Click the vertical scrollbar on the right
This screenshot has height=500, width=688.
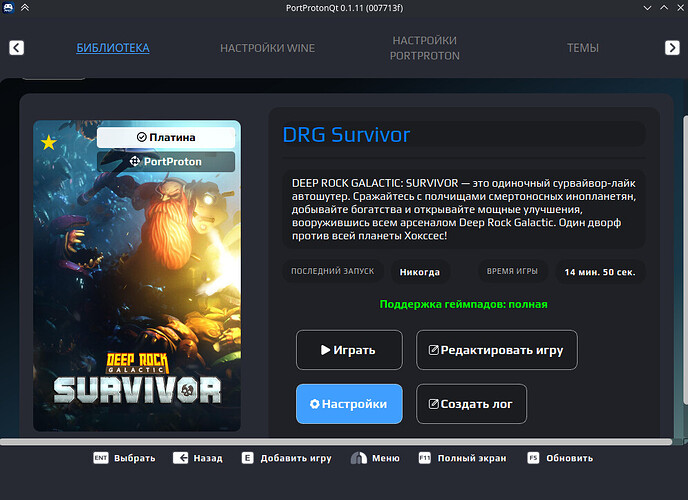(x=685, y=261)
